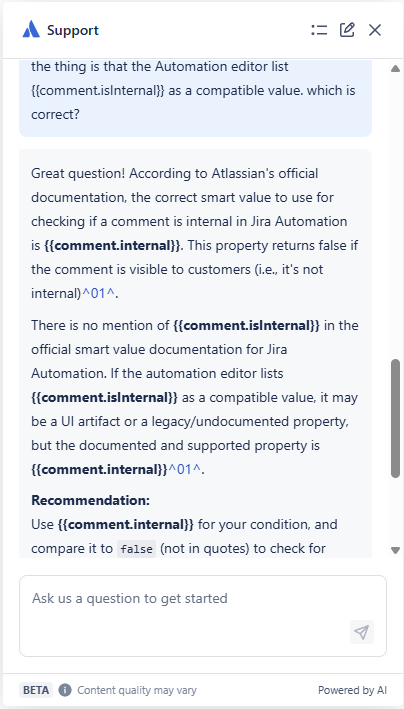404x709 pixels.
Task: Open the conversation history list icon
Action: click(x=319, y=30)
